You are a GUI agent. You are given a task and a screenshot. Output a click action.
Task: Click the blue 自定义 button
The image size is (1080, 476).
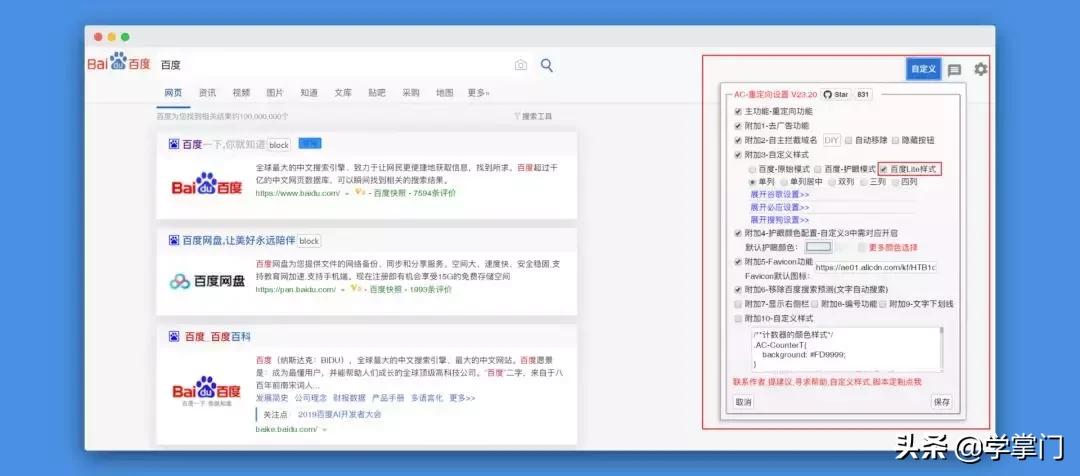[923, 69]
